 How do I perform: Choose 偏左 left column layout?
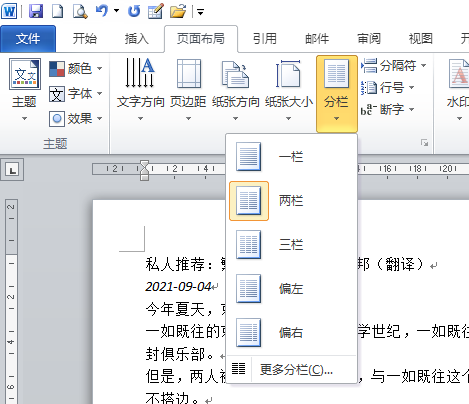[291, 289]
